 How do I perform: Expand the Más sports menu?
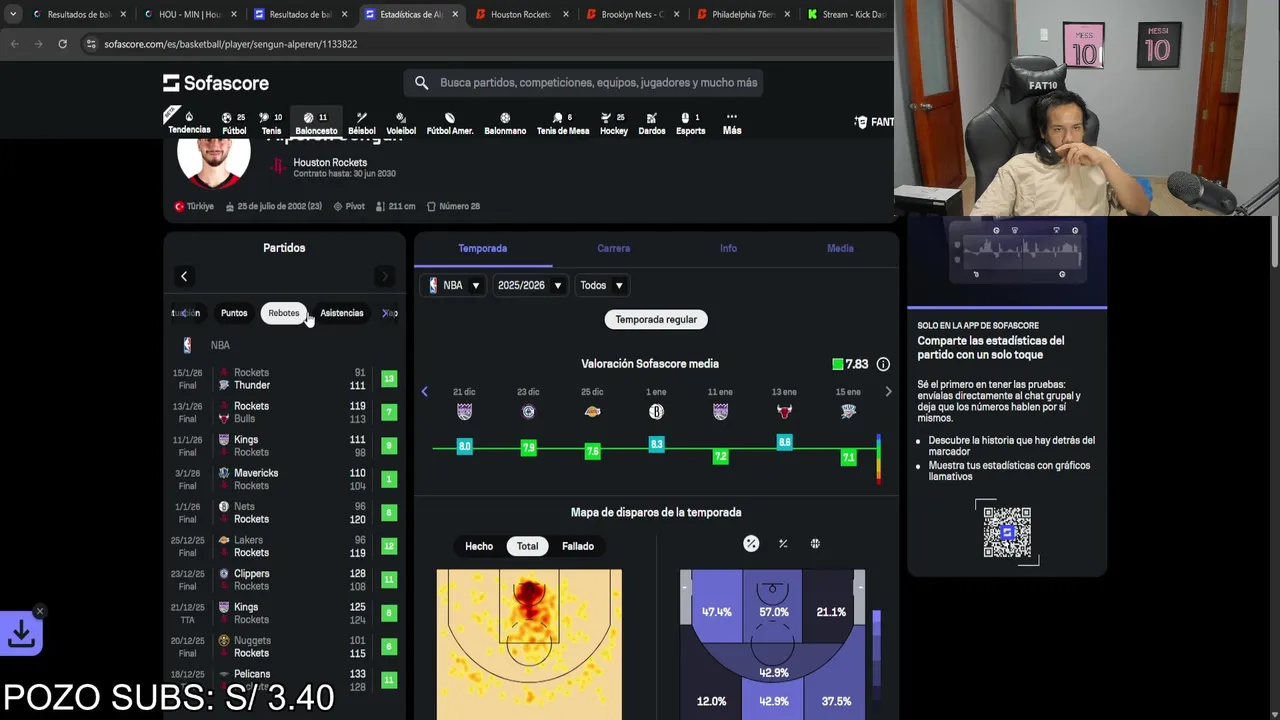coord(732,123)
